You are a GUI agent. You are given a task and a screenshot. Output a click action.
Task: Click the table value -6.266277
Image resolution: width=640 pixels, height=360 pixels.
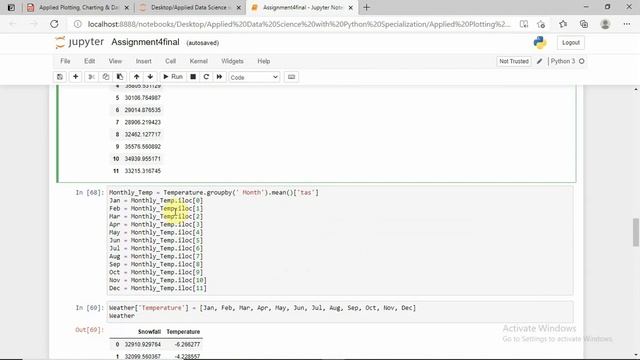187,344
